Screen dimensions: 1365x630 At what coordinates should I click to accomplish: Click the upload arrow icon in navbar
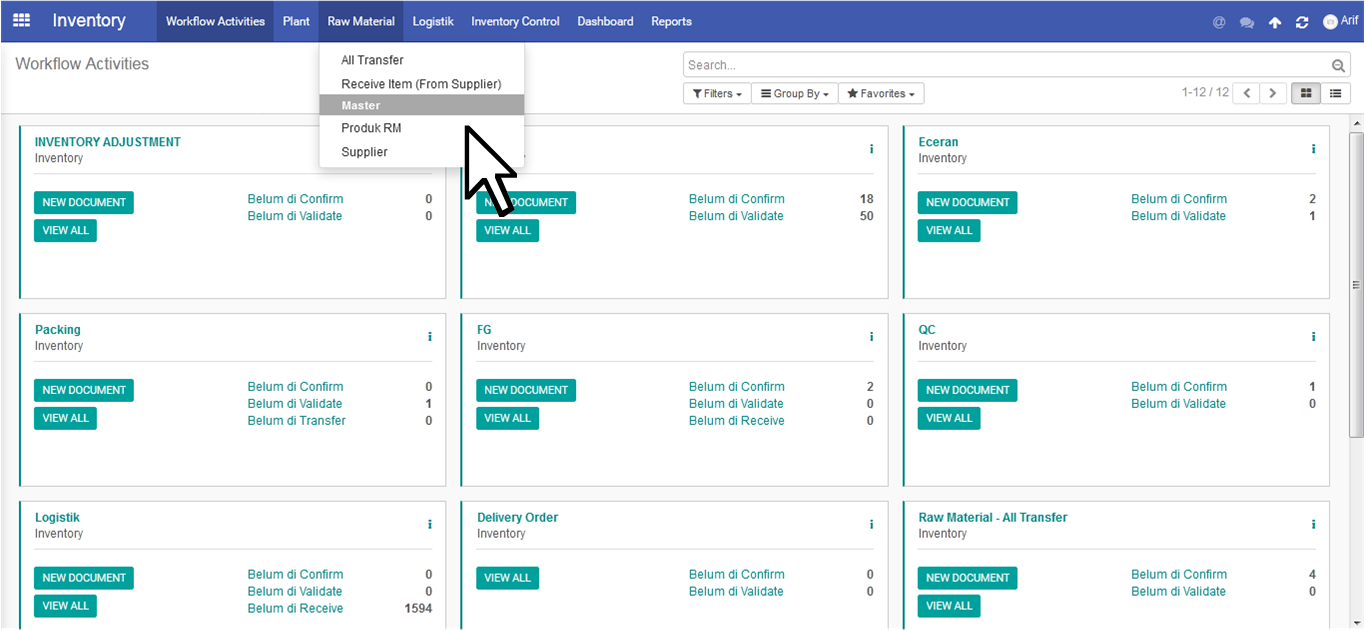tap(1274, 22)
